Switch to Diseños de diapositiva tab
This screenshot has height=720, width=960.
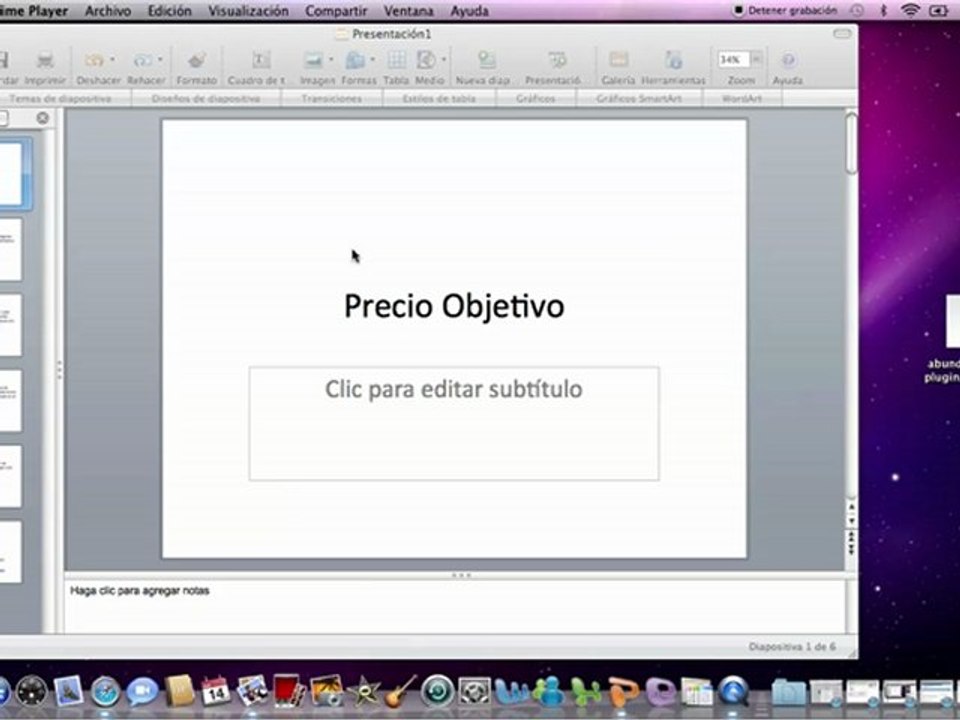(206, 99)
